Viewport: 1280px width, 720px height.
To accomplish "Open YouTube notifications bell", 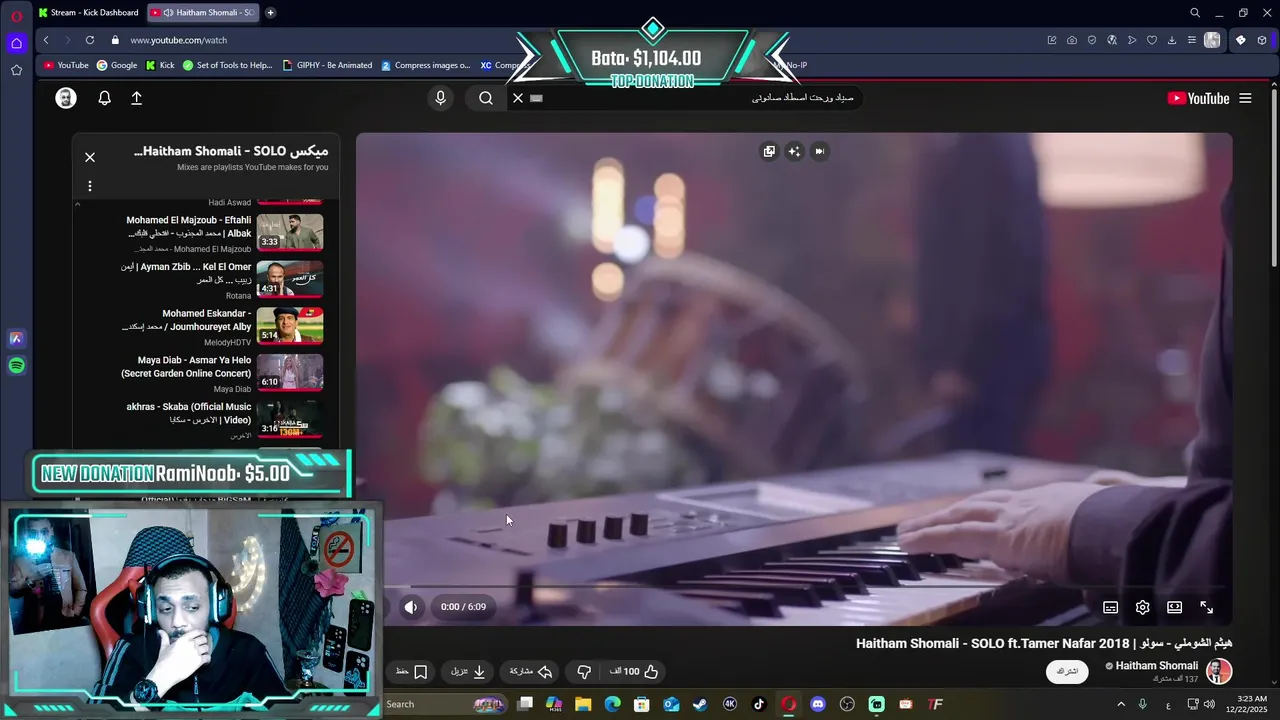I will 104,98.
